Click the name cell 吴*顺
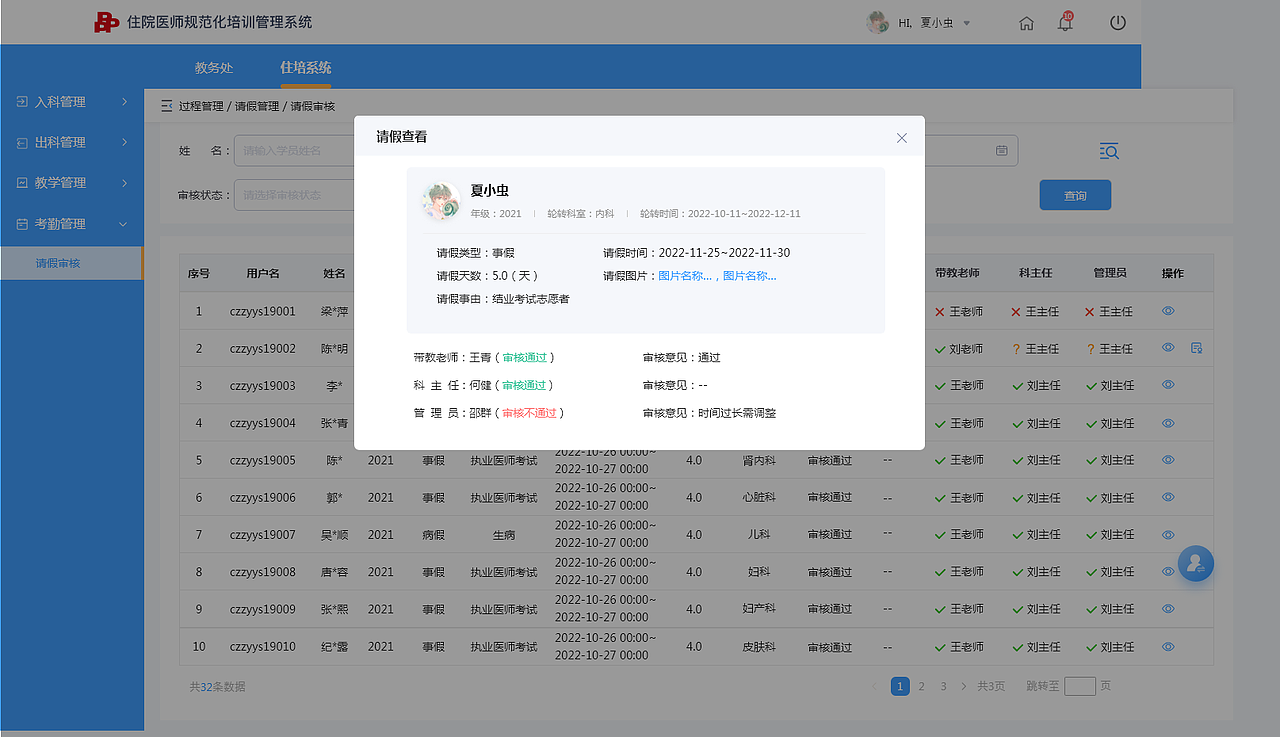 334,535
